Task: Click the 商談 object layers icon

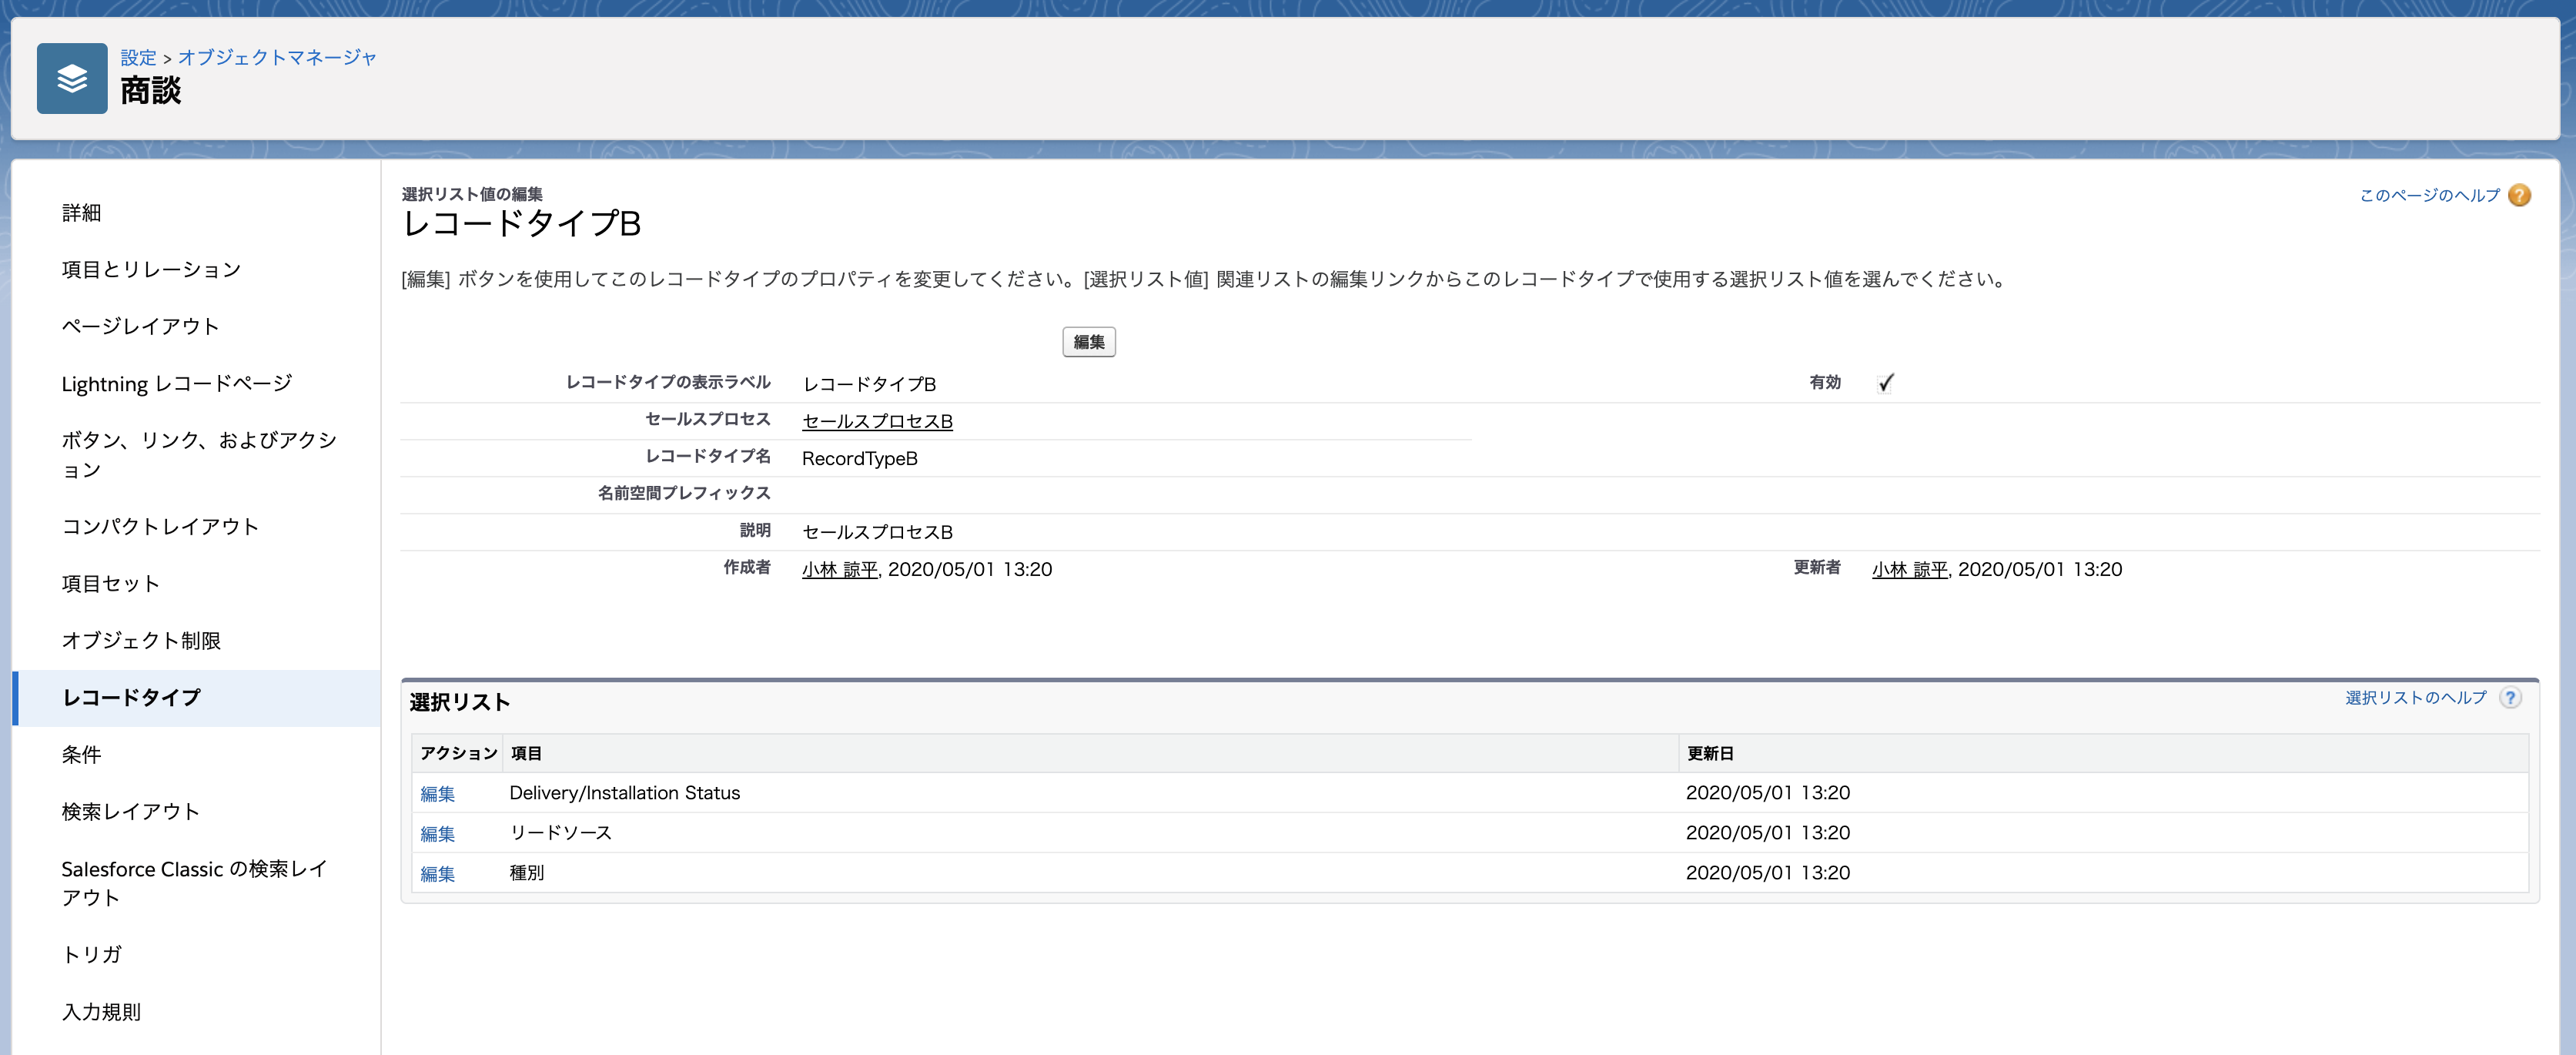Action: point(71,82)
